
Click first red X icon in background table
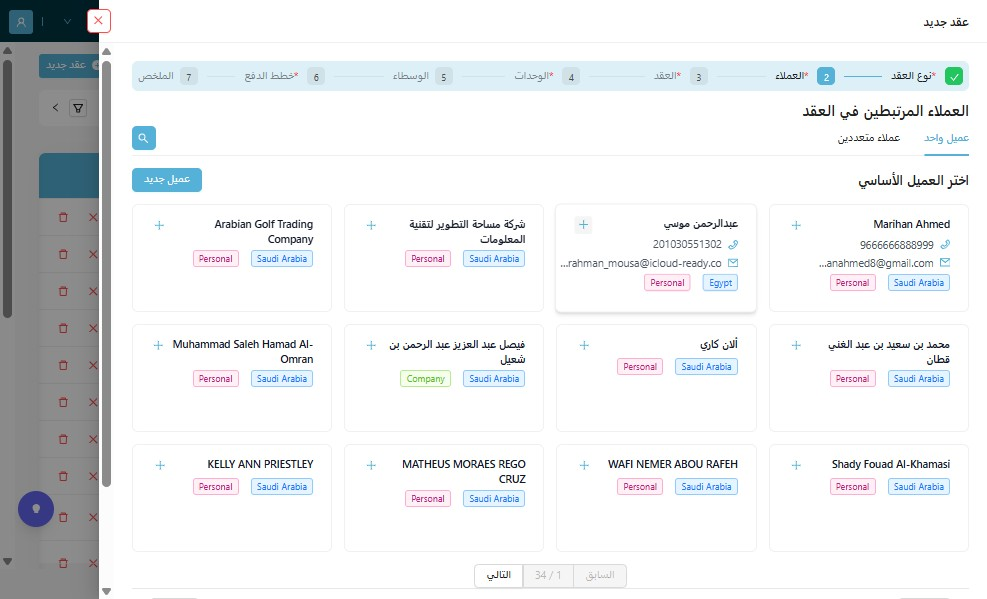pyautogui.click(x=93, y=217)
